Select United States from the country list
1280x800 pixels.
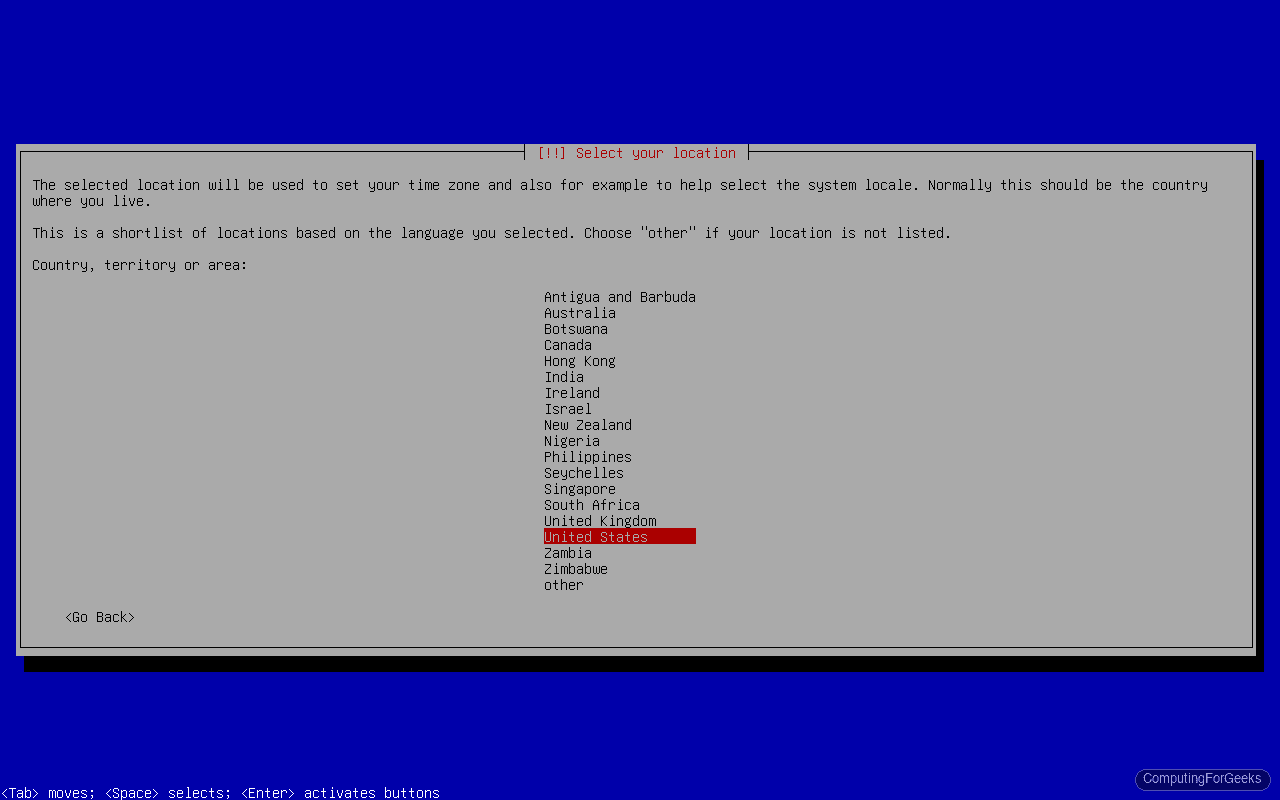(595, 536)
